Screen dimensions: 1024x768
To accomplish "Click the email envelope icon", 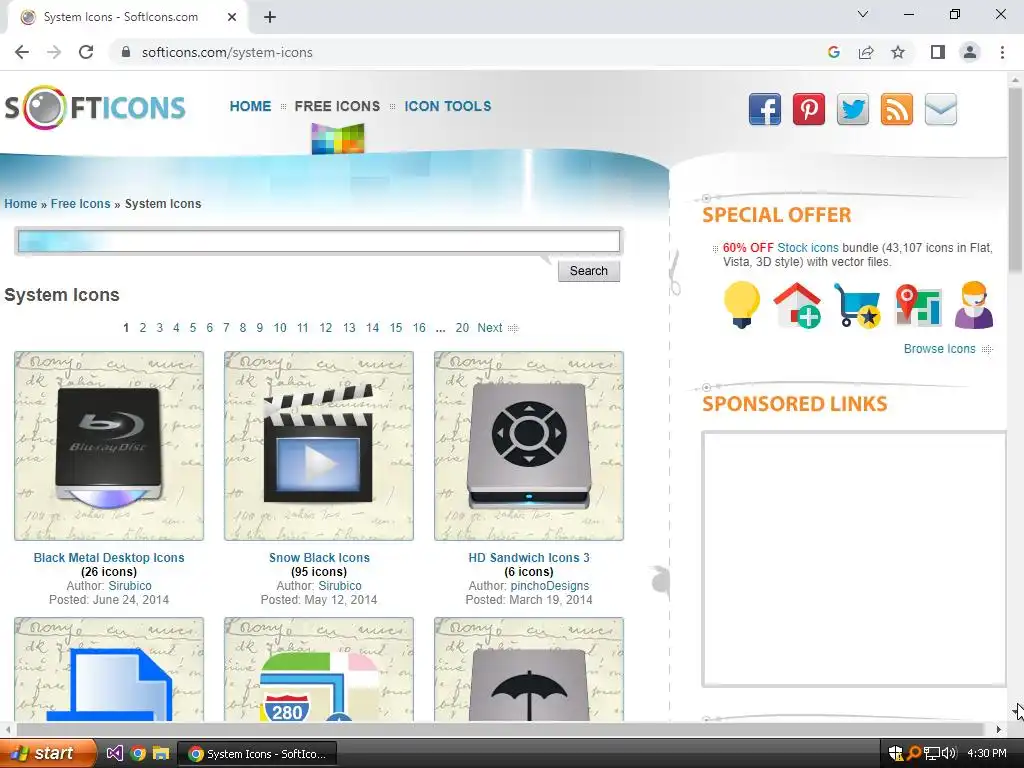I will (941, 109).
